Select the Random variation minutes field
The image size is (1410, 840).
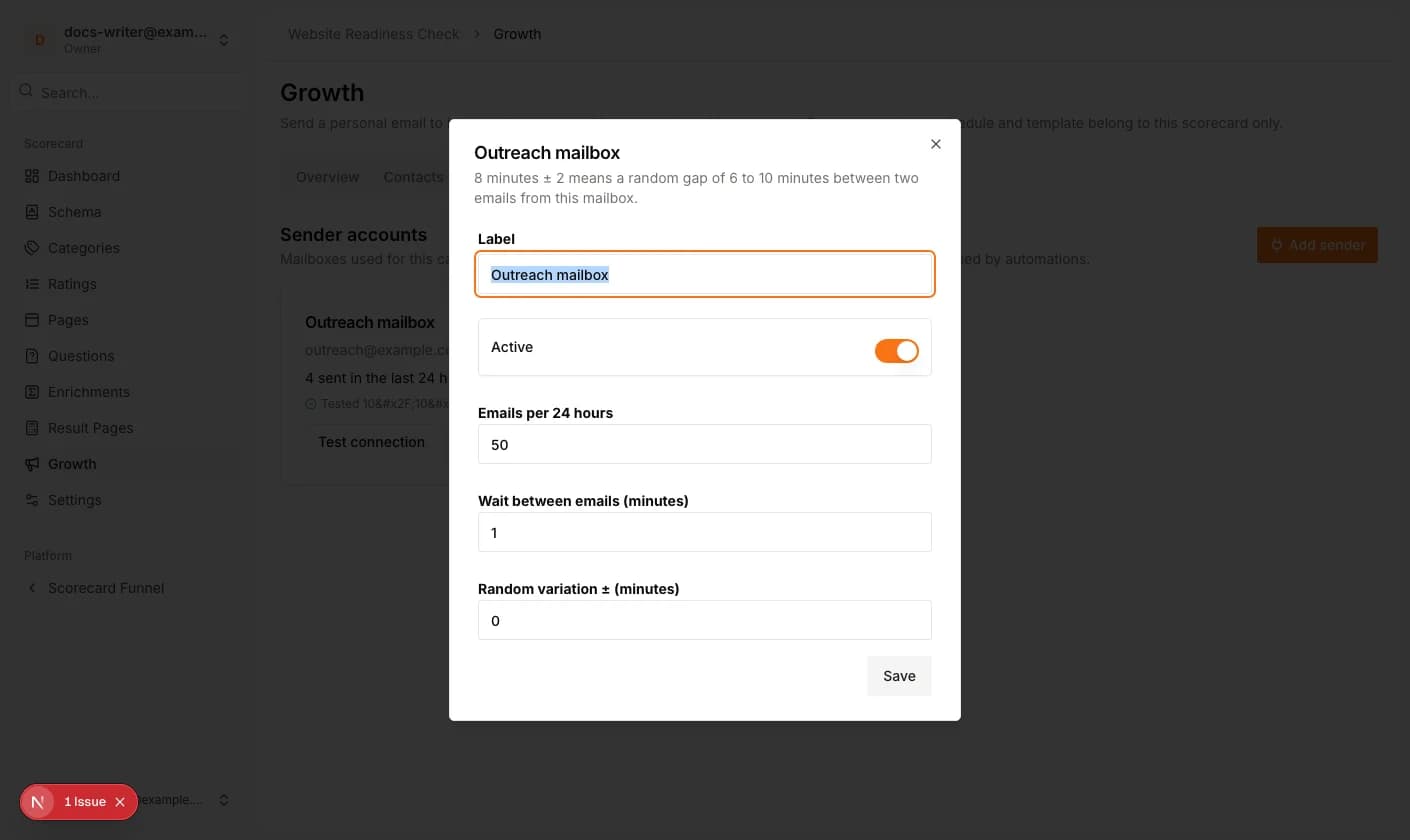(x=705, y=620)
